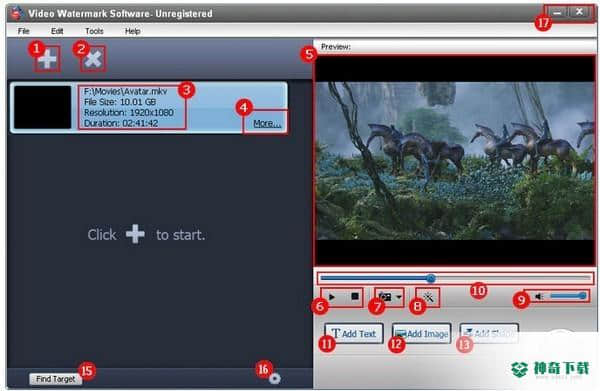600x391 pixels.
Task: Click the video seek bar handle
Action: tap(431, 278)
